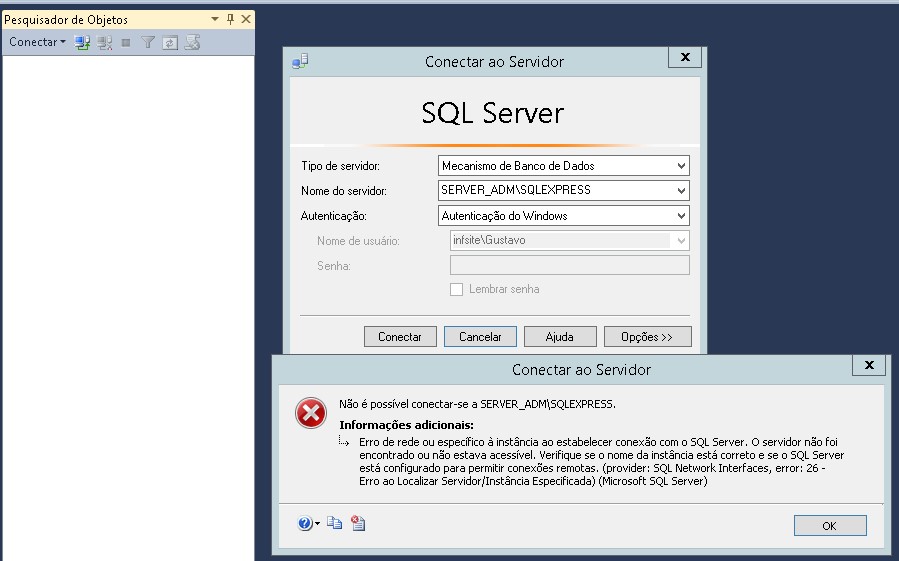
Task: Click the 'Nome do servidor:' label
Action: click(x=344, y=191)
